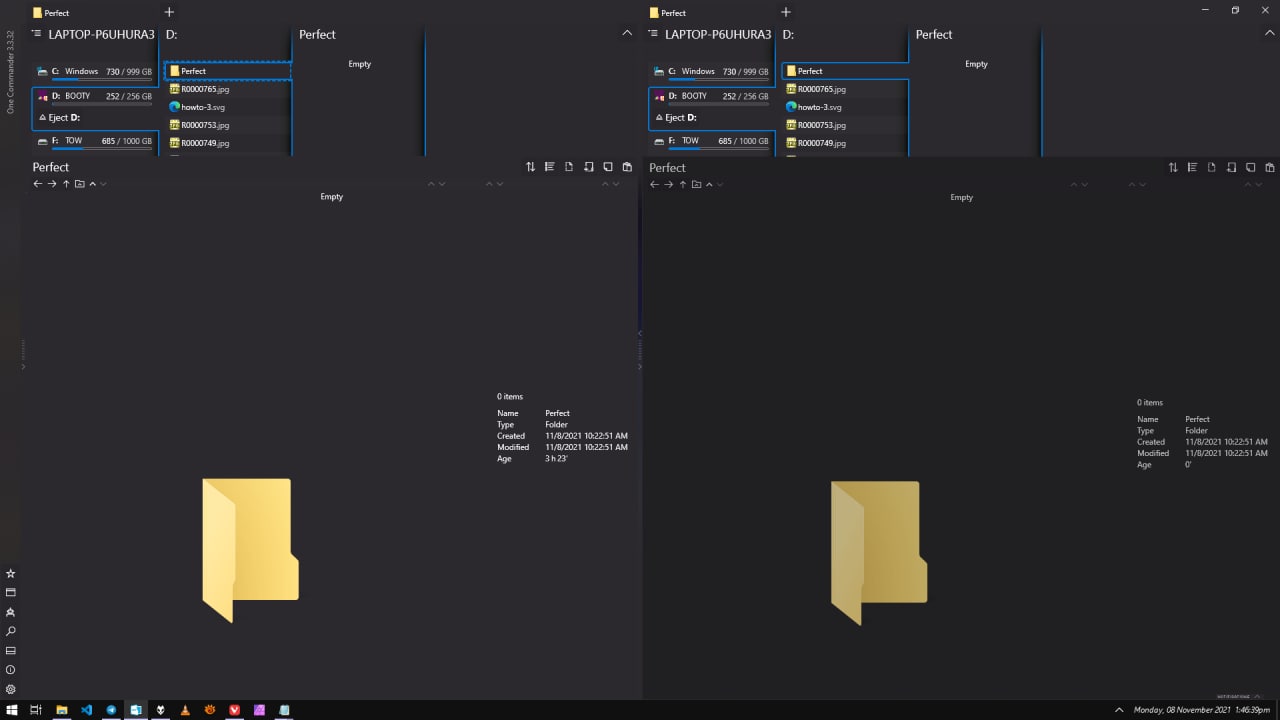Open One Commander settings gear
Screen dimensions: 1280x720
point(11,690)
